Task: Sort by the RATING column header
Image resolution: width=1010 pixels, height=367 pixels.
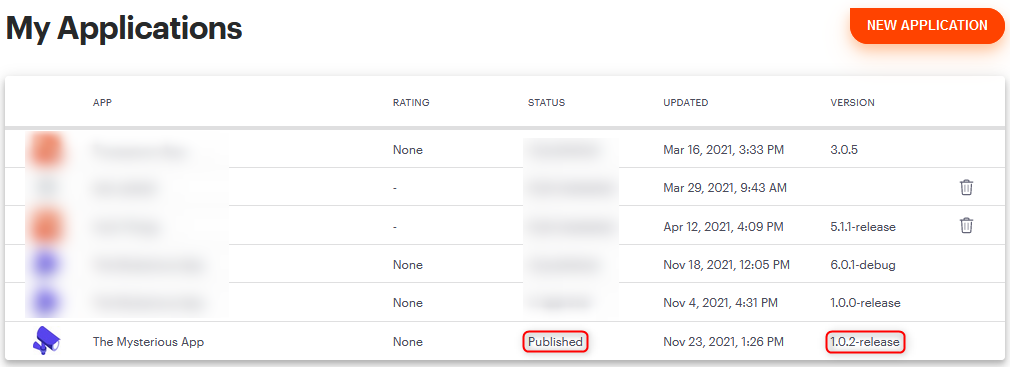Action: pyautogui.click(x=411, y=102)
